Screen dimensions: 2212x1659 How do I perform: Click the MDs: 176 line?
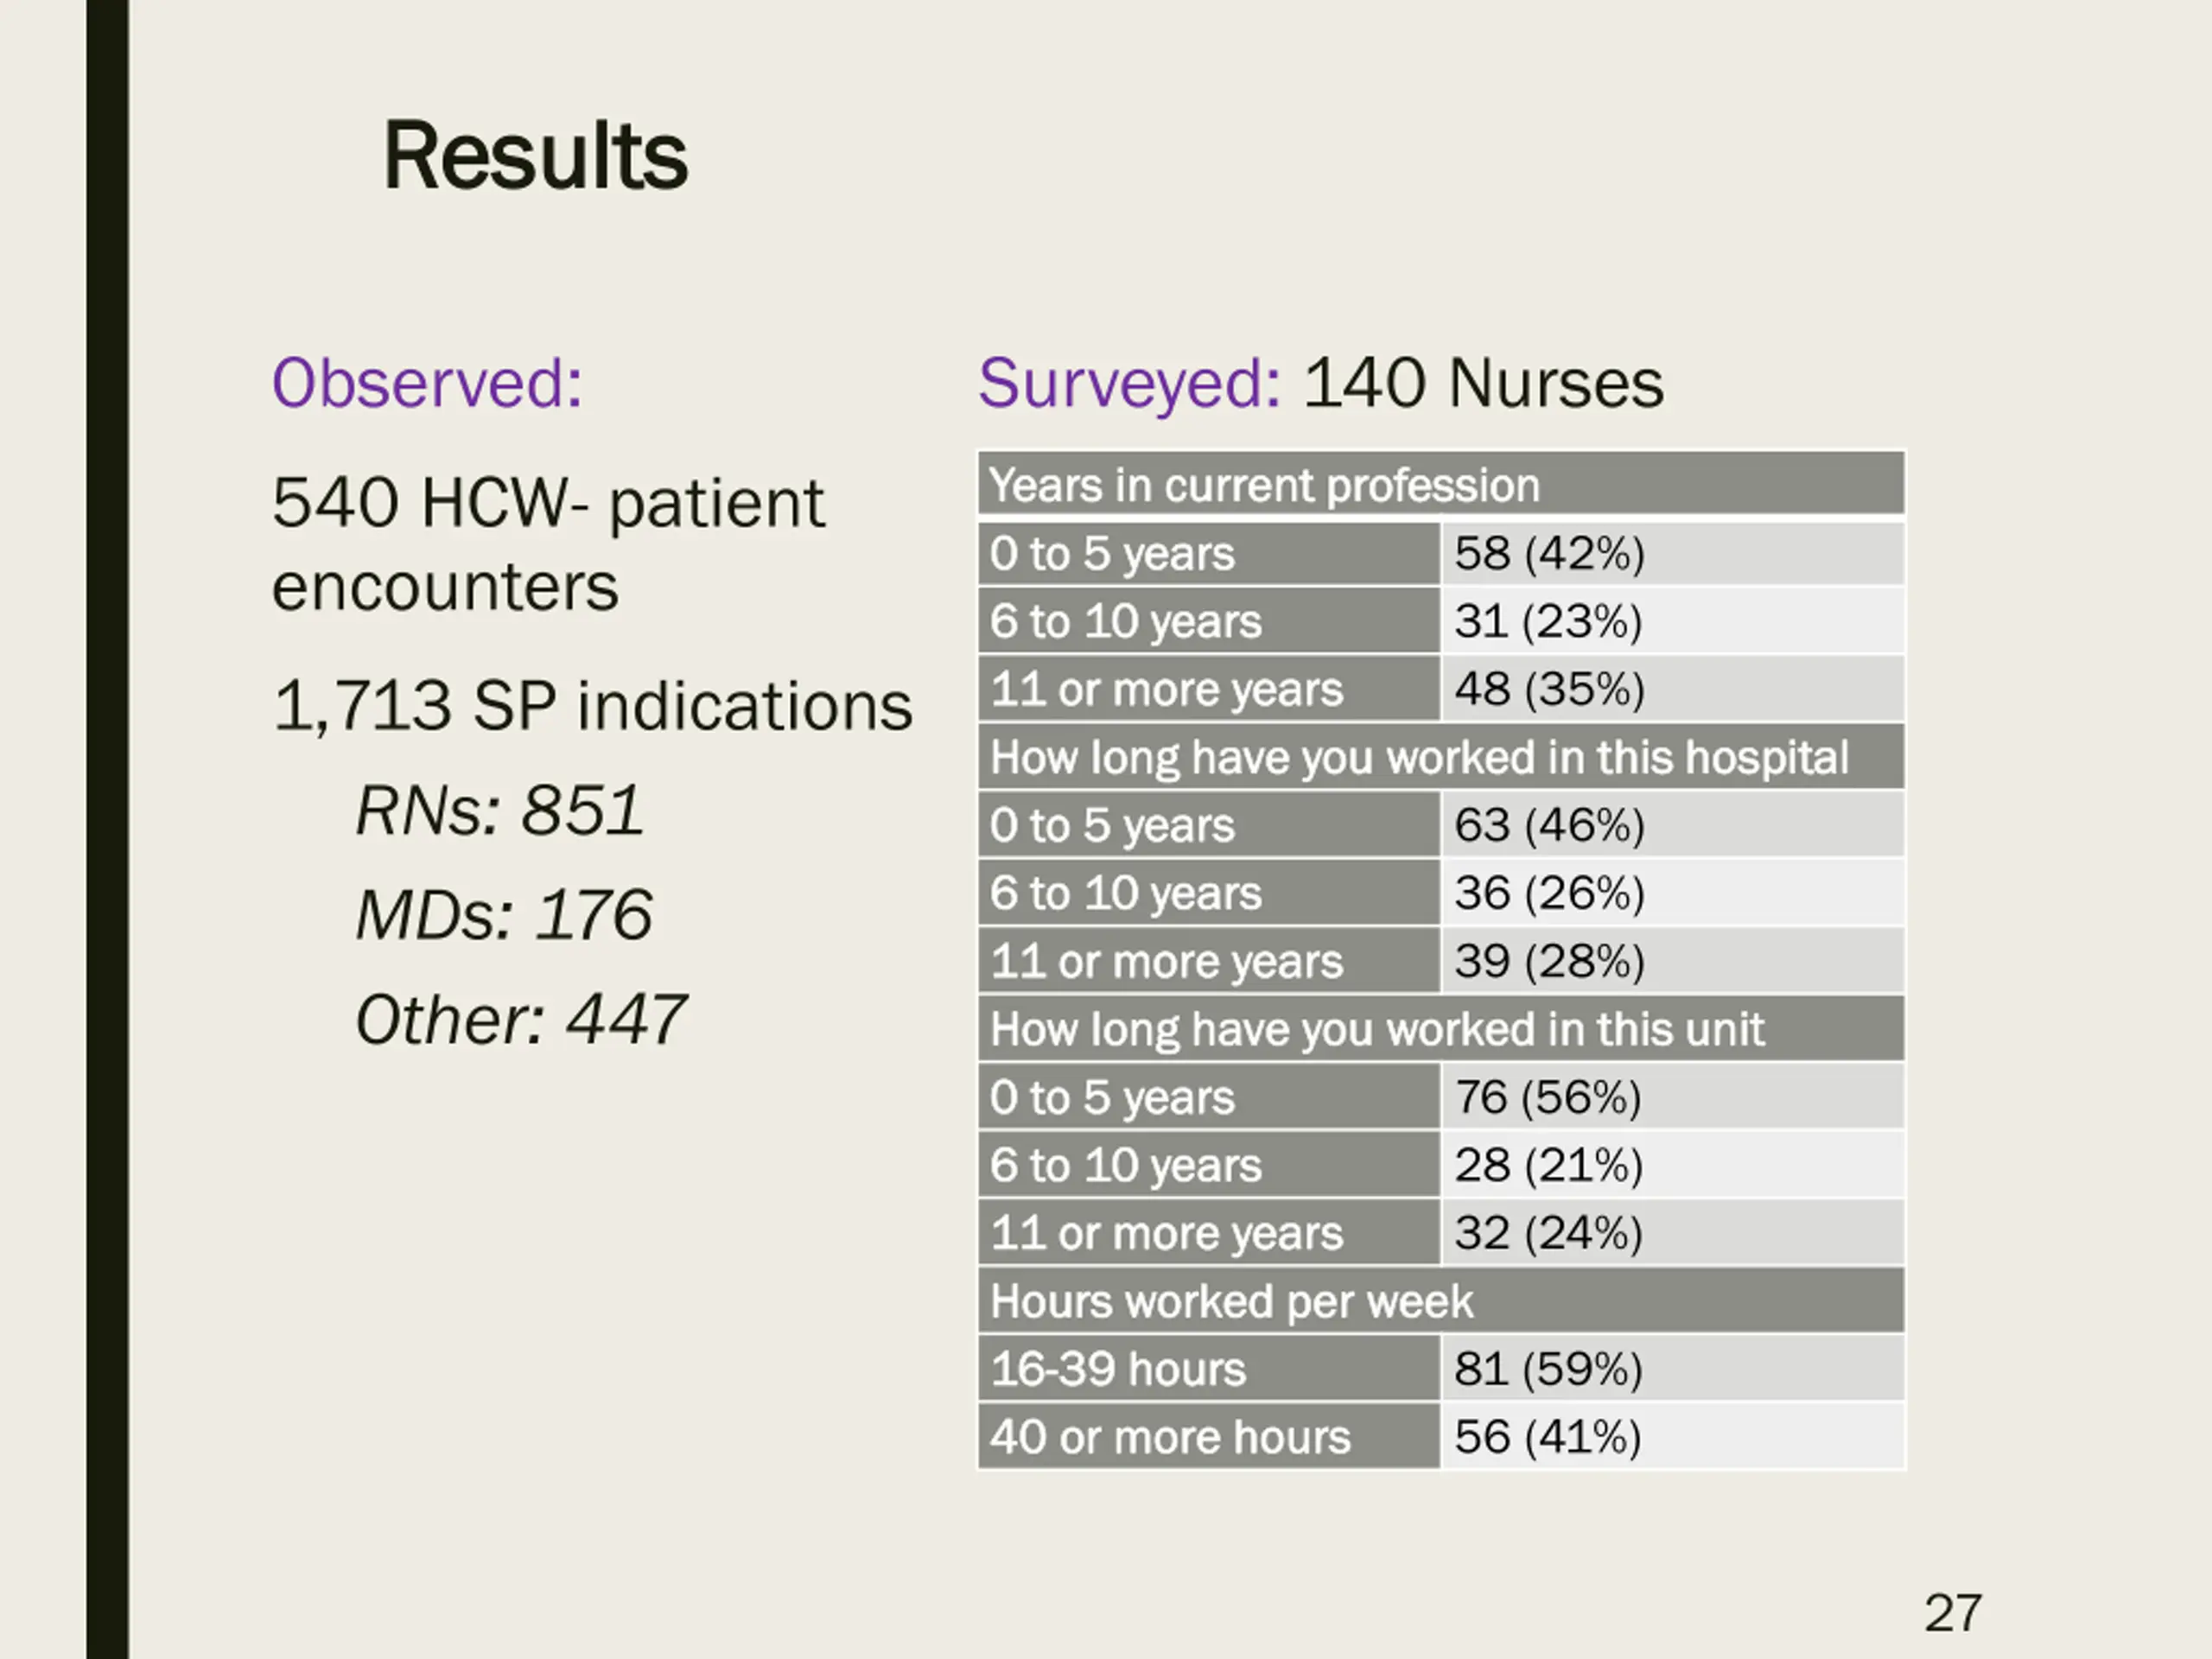coord(504,915)
